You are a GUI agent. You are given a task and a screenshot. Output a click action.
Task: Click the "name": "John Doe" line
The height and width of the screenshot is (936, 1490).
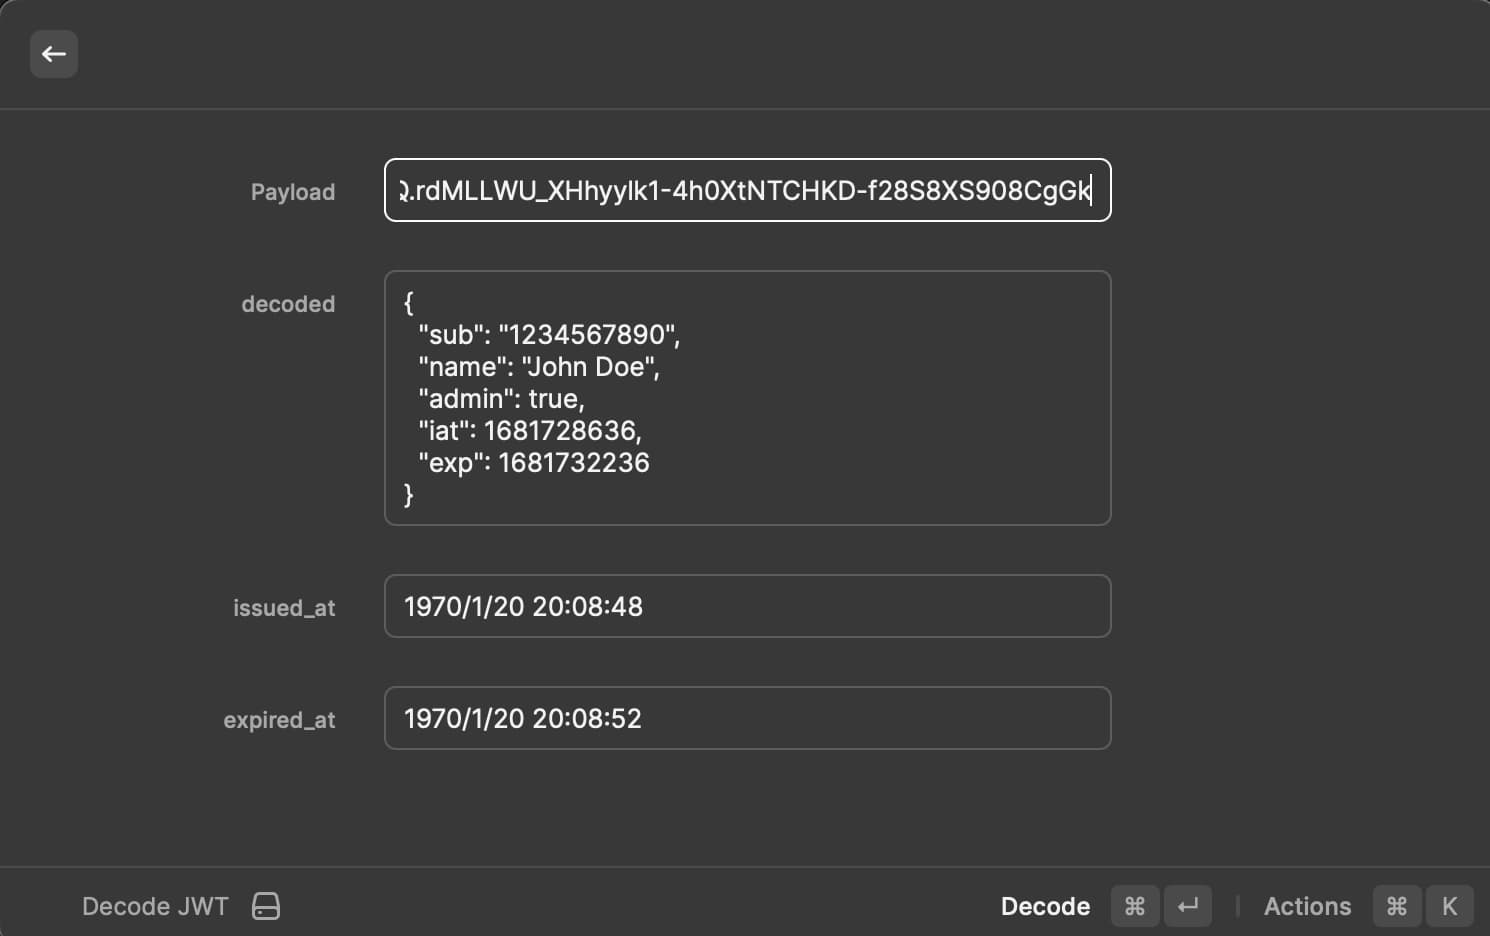[539, 366]
